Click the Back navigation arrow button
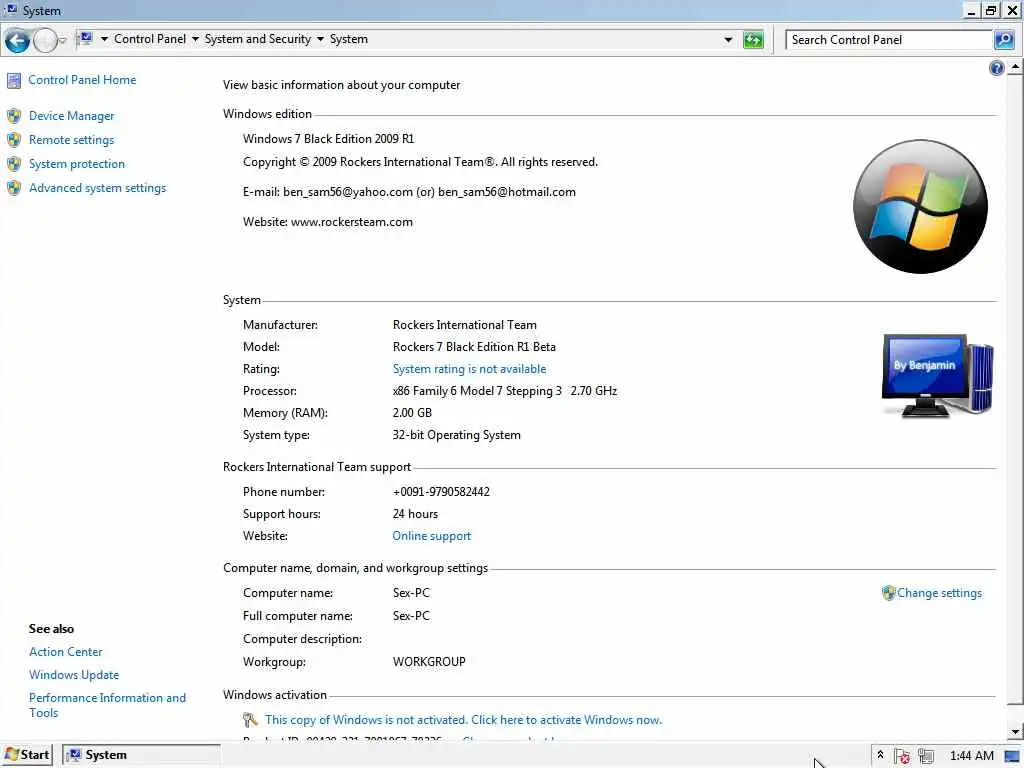 tap(18, 41)
